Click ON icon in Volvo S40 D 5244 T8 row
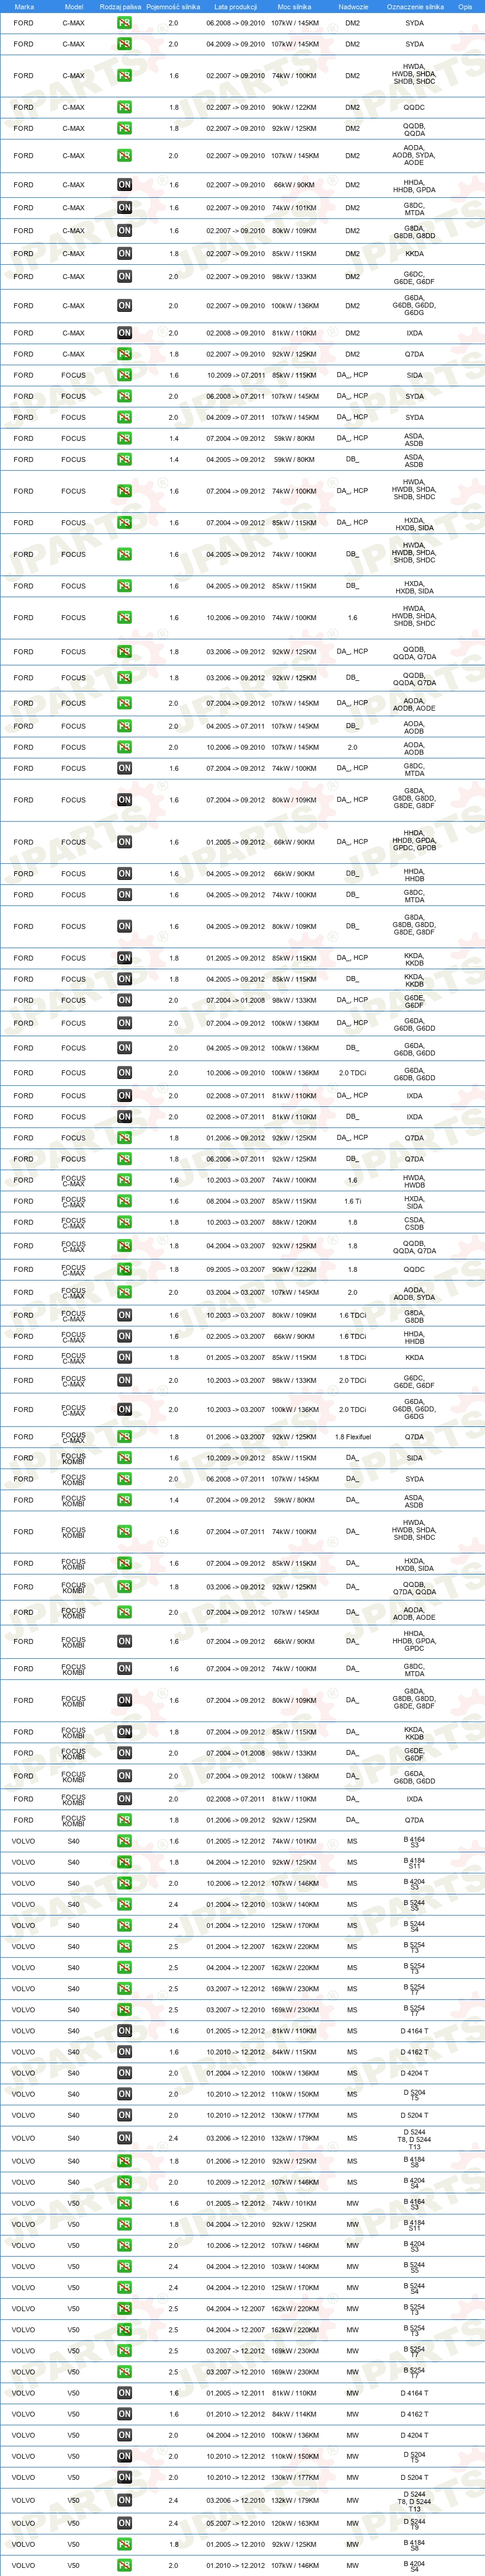The height and width of the screenshot is (2576, 485). pyautogui.click(x=124, y=2138)
